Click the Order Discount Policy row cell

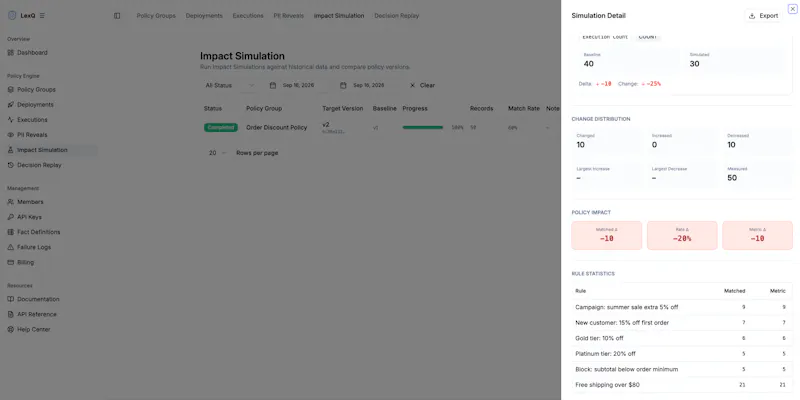[277, 128]
